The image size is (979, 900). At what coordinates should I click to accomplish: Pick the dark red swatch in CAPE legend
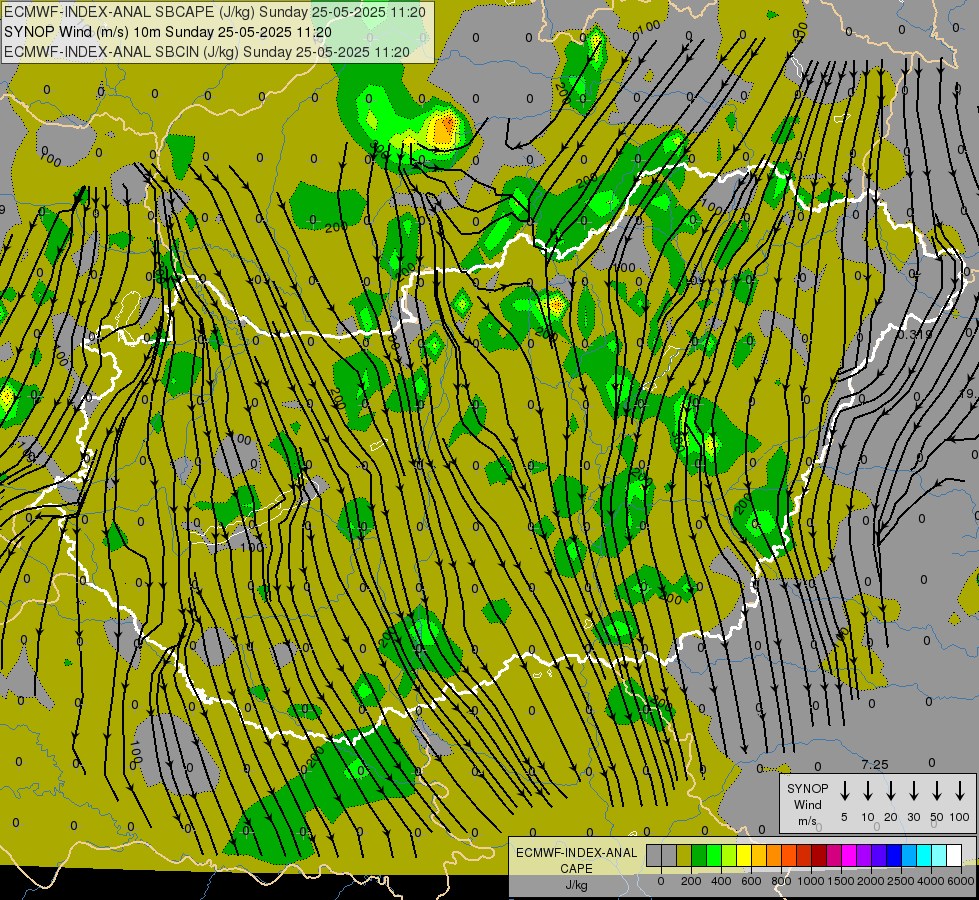point(820,855)
